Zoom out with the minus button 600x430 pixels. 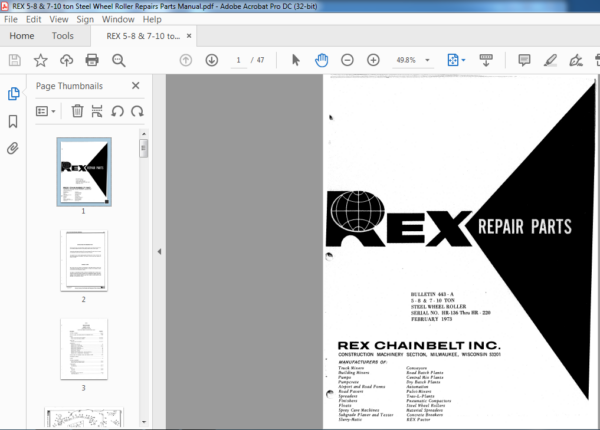347,60
